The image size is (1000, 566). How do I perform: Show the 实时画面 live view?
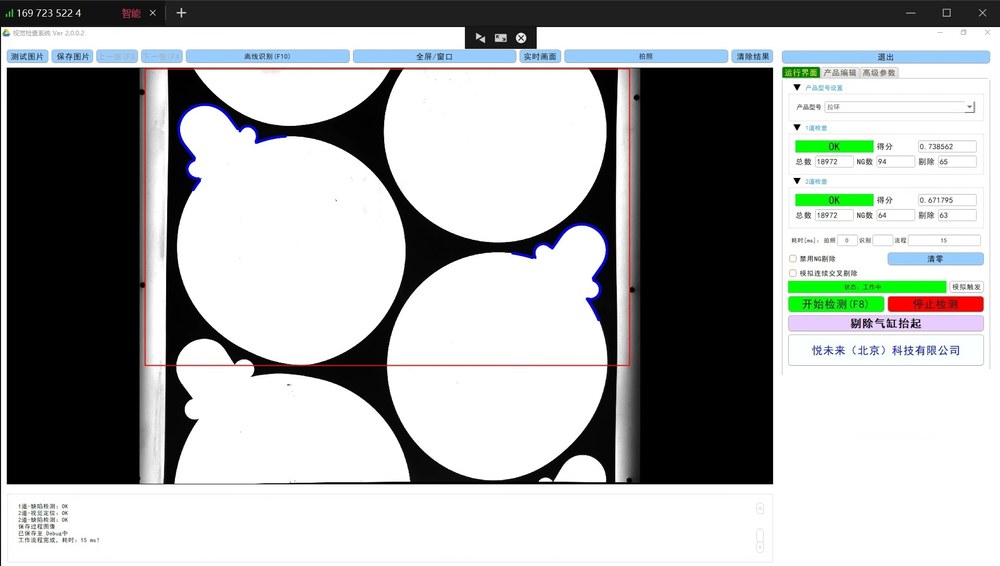tap(540, 57)
